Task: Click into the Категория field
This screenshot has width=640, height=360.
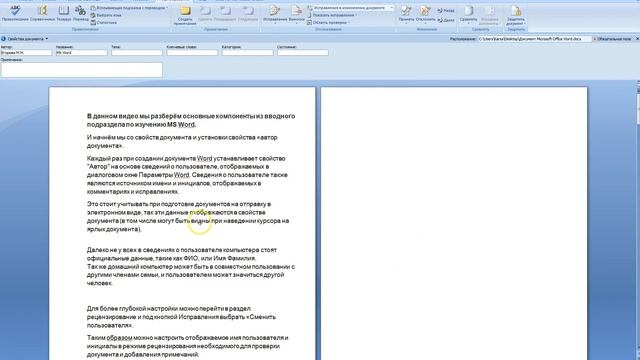Action: coord(247,53)
